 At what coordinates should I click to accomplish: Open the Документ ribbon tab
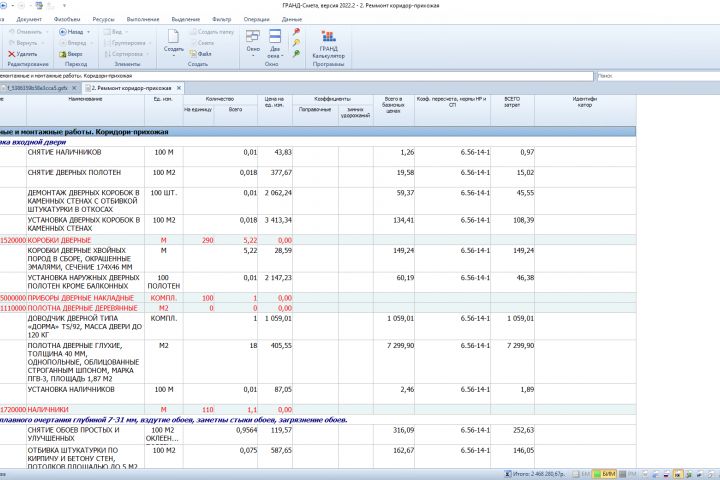(29, 19)
